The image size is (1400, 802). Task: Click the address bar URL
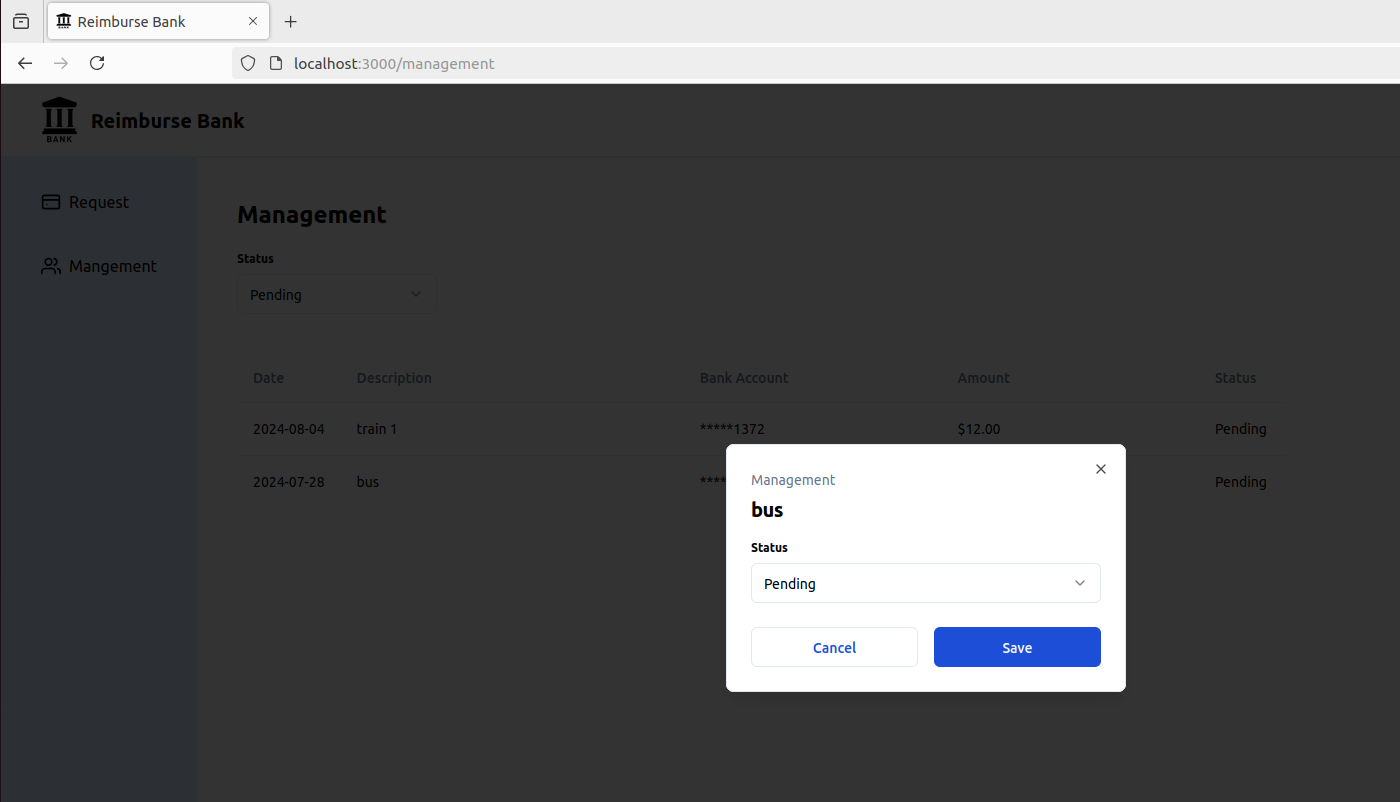[x=394, y=63]
